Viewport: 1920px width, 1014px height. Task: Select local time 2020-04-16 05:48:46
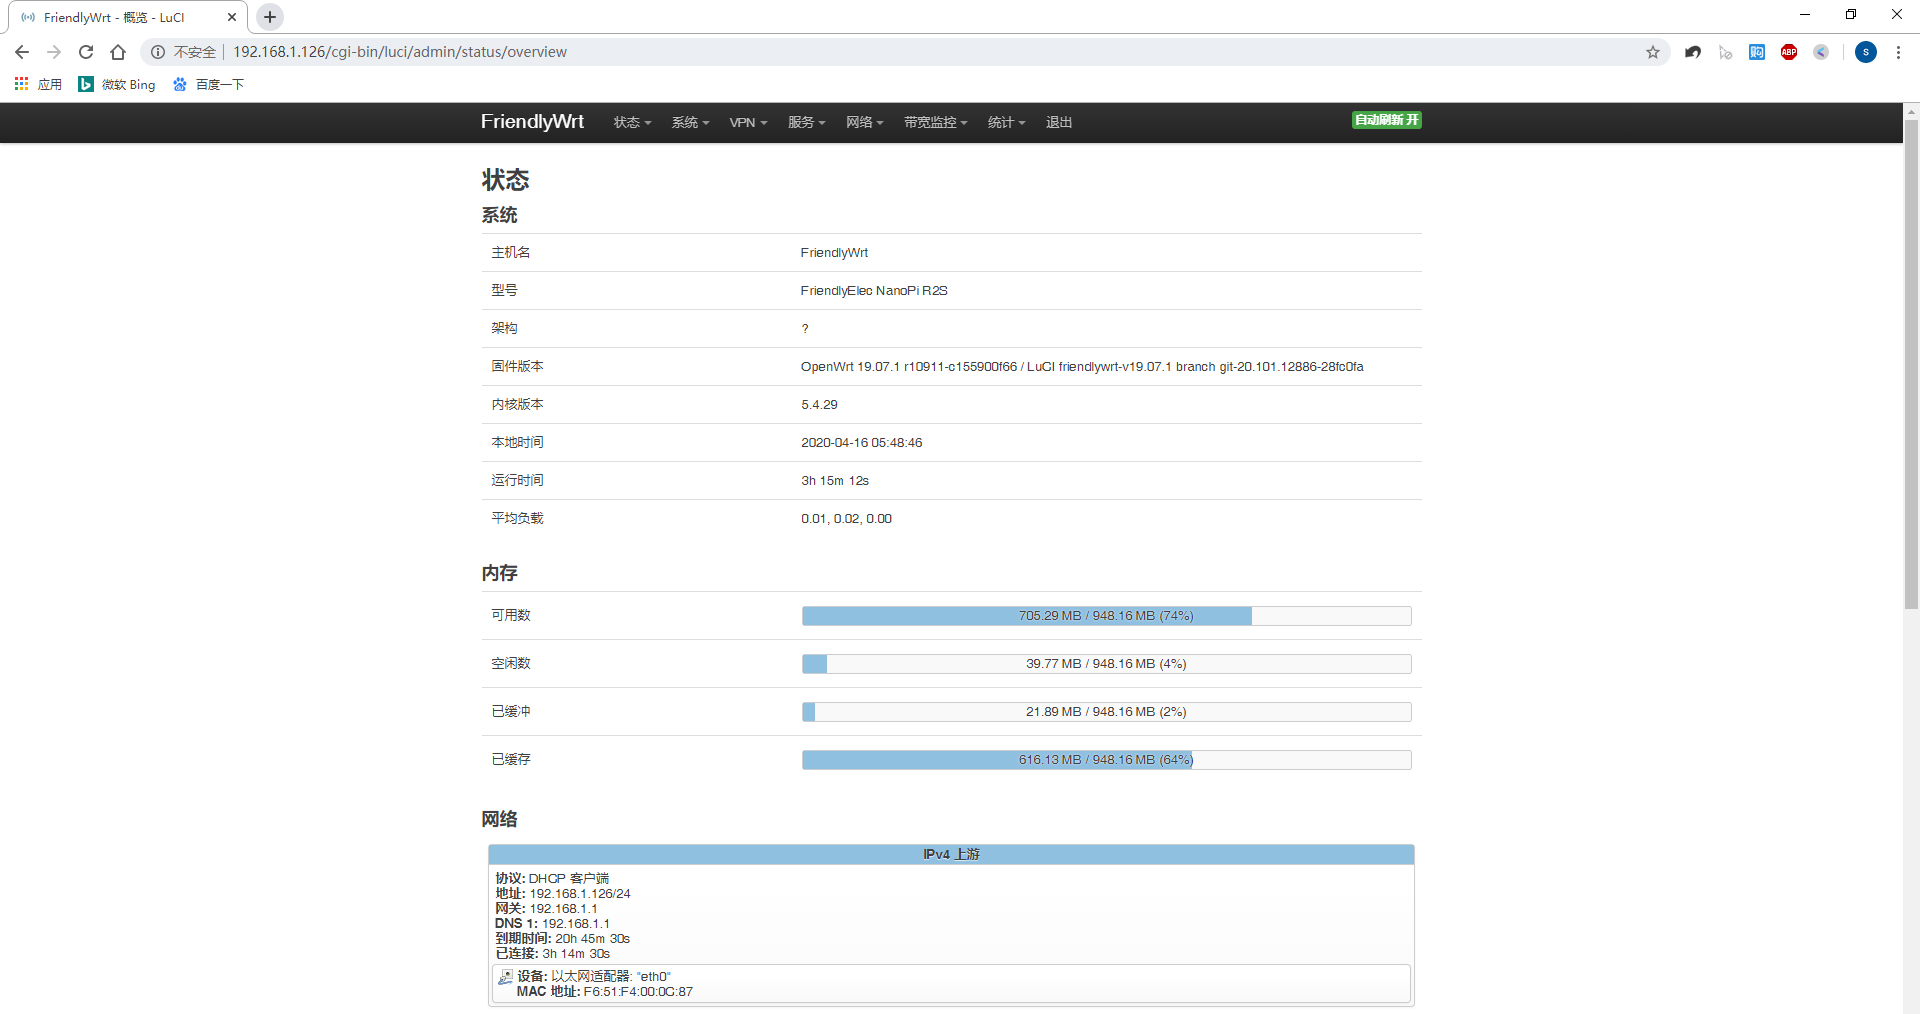pos(861,443)
